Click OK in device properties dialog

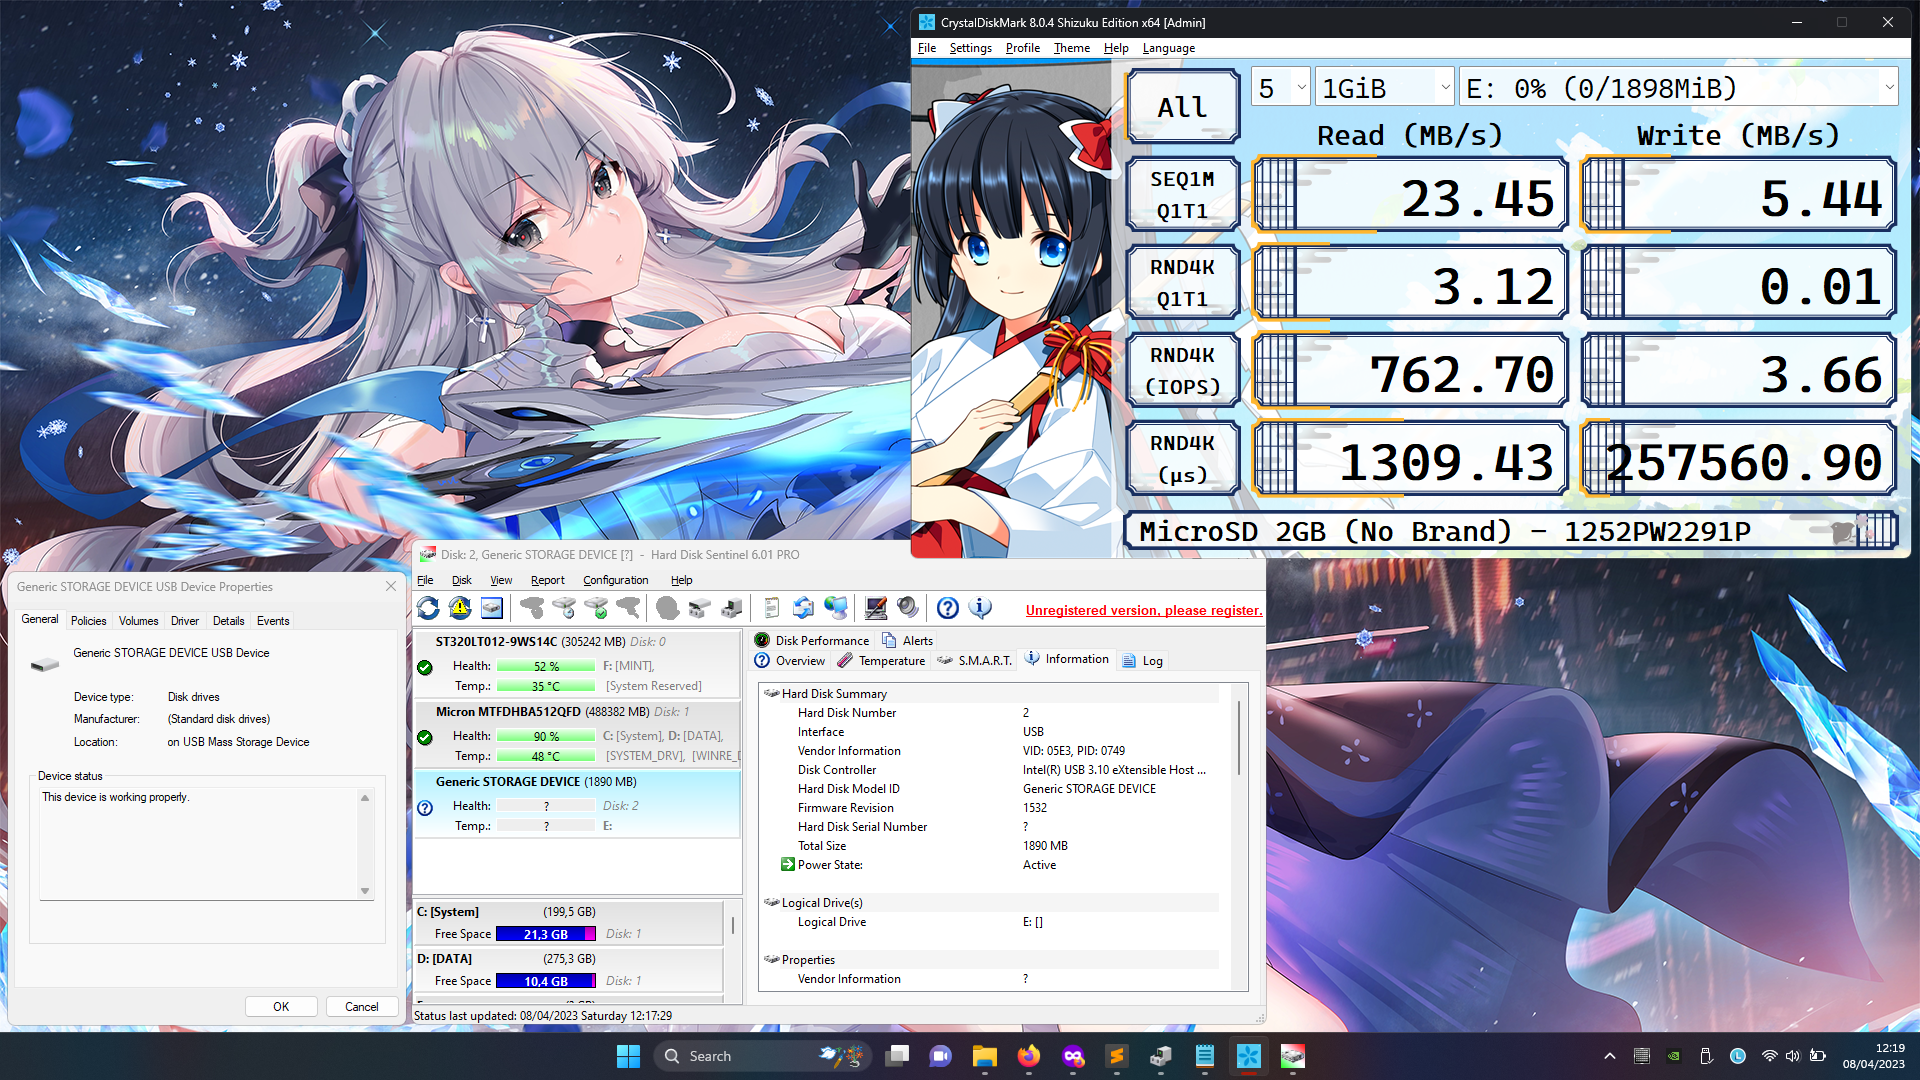(x=281, y=1007)
